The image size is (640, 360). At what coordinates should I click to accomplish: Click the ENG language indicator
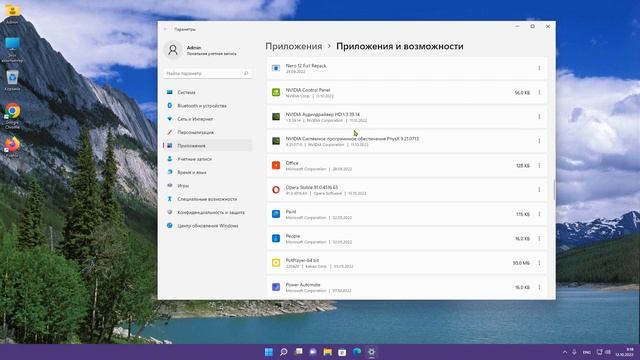click(587, 352)
